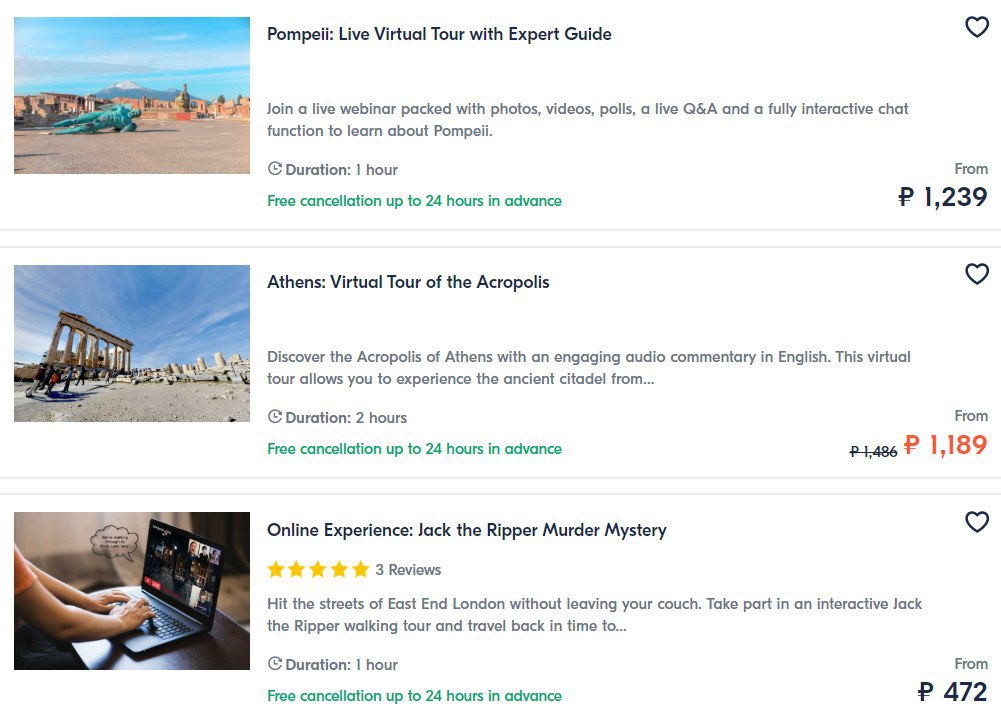Click the clock icon on Jack the Ripper listing
Viewport: 1001px width, 719px height.
275,664
